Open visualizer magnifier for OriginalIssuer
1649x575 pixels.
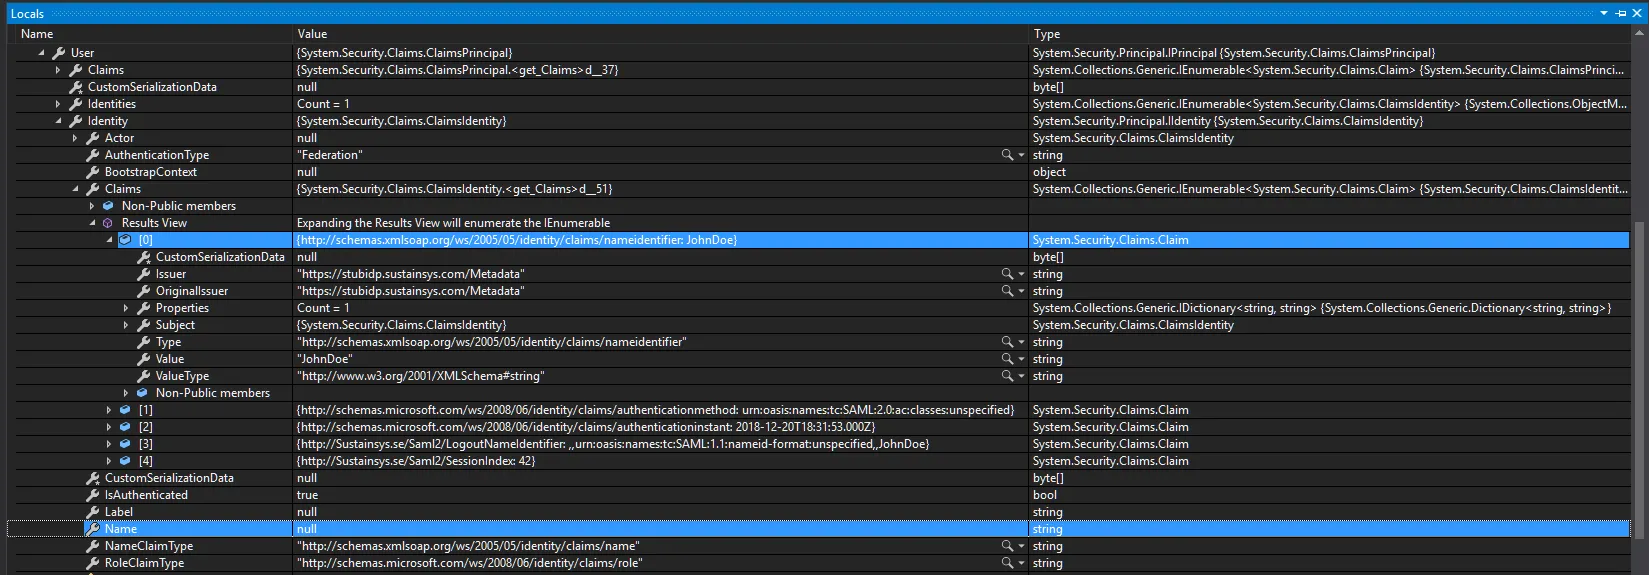[1007, 291]
